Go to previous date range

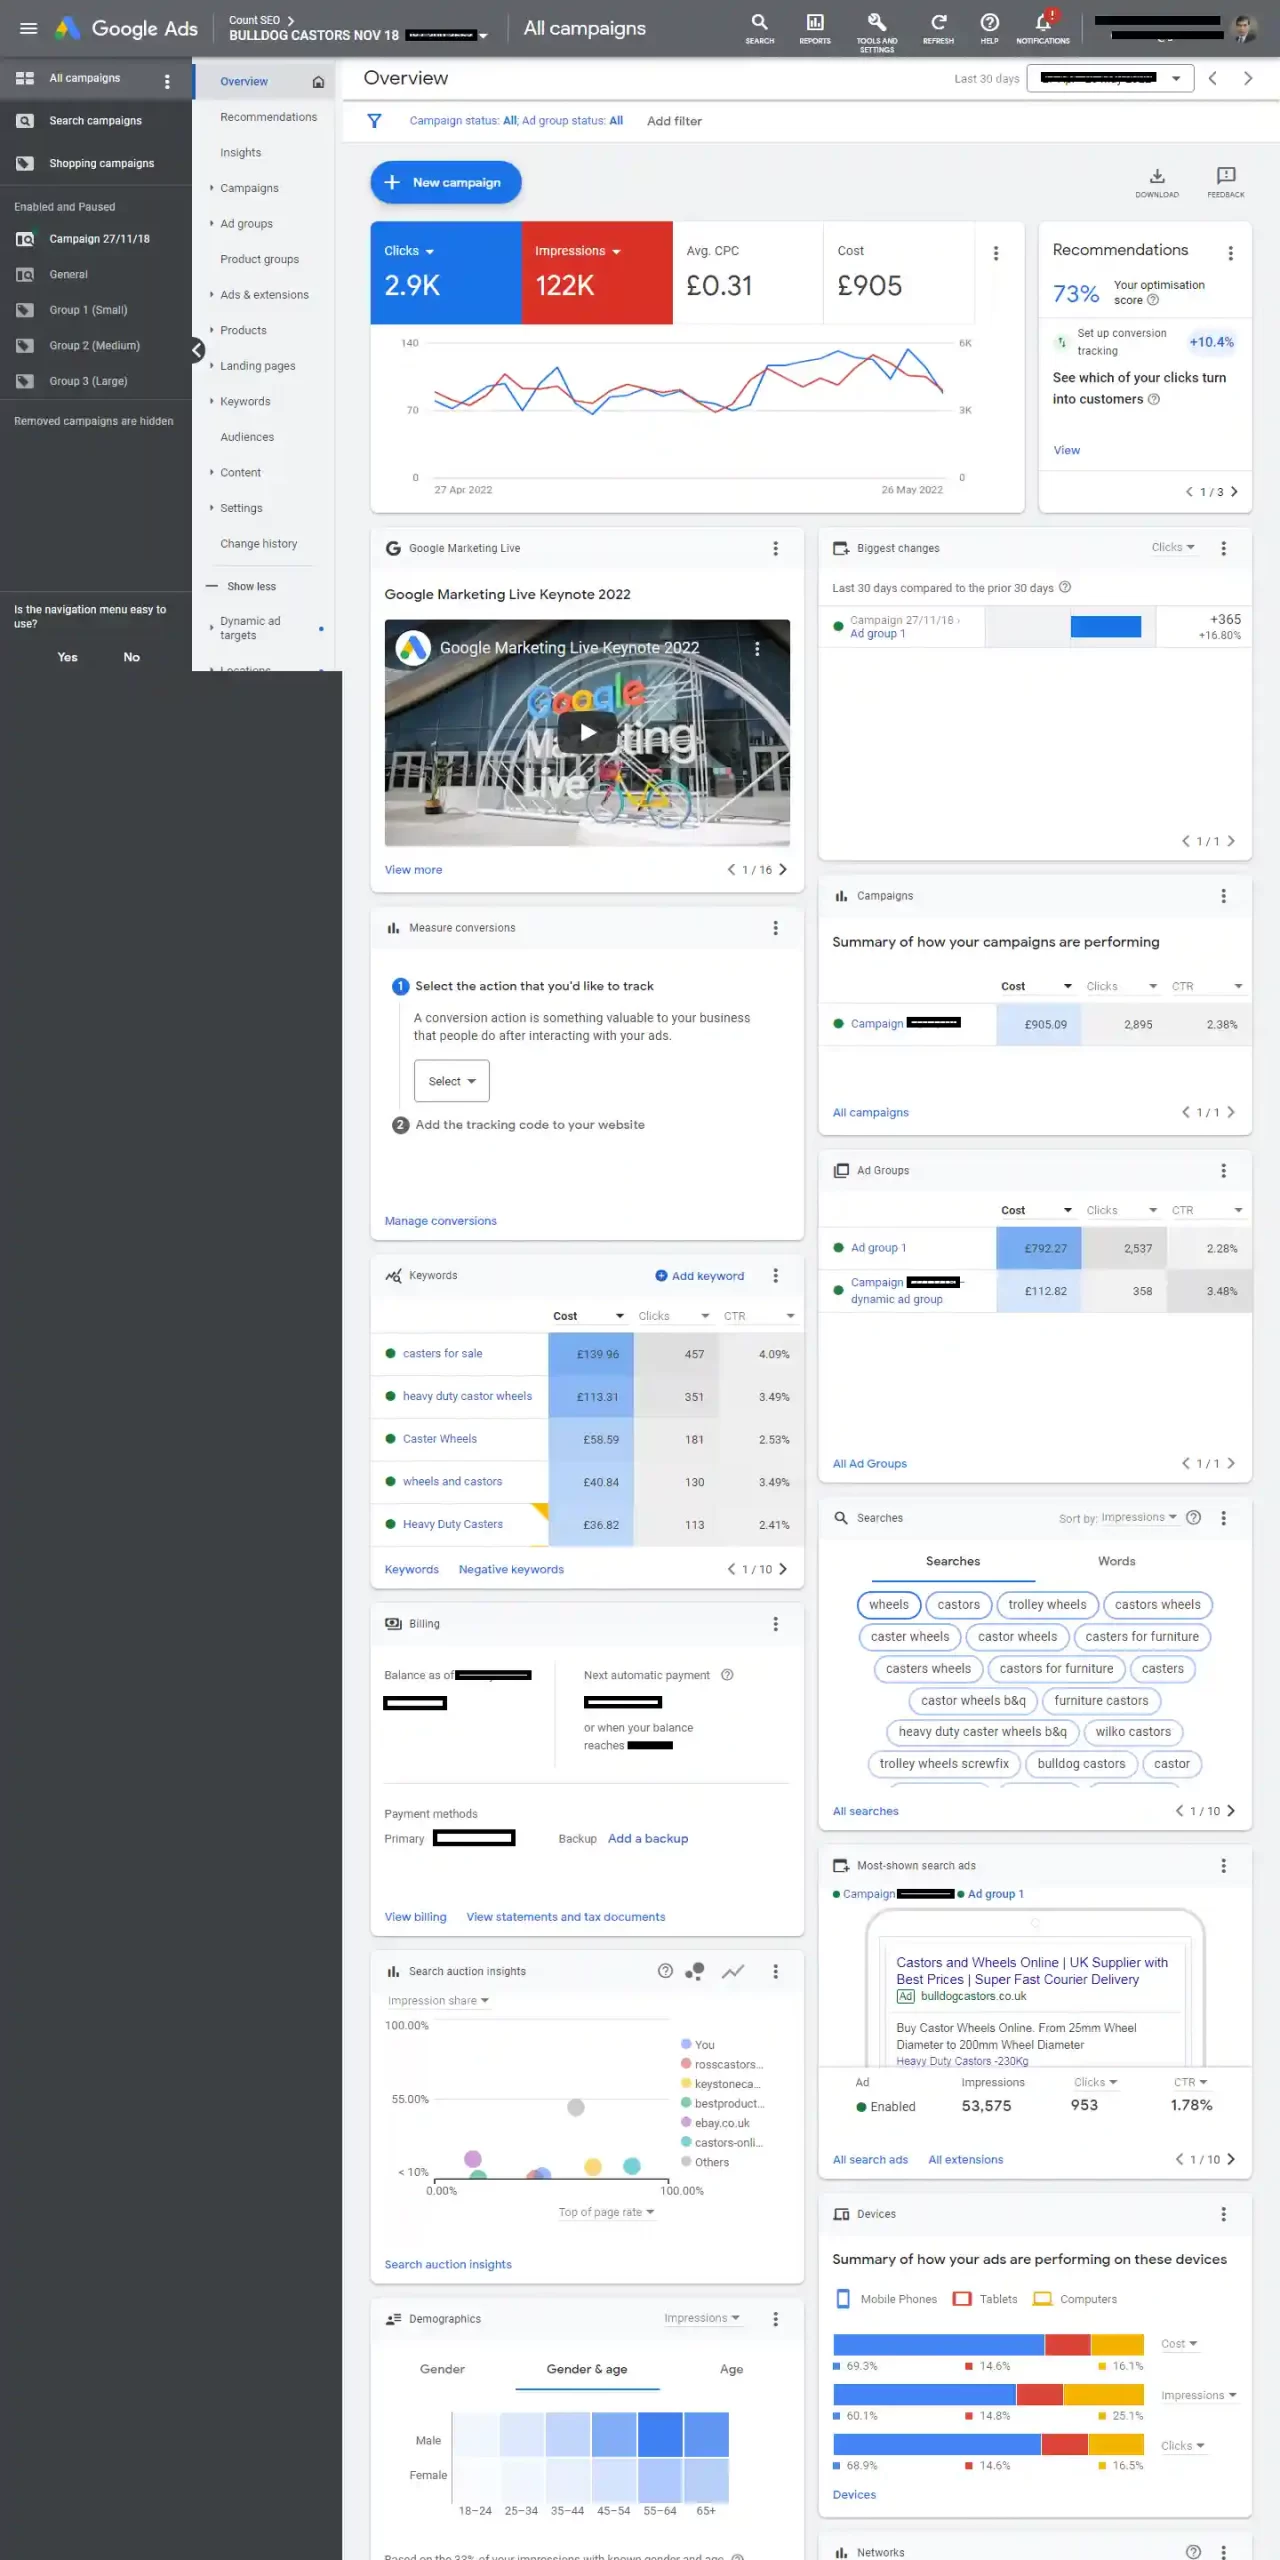[x=1213, y=78]
